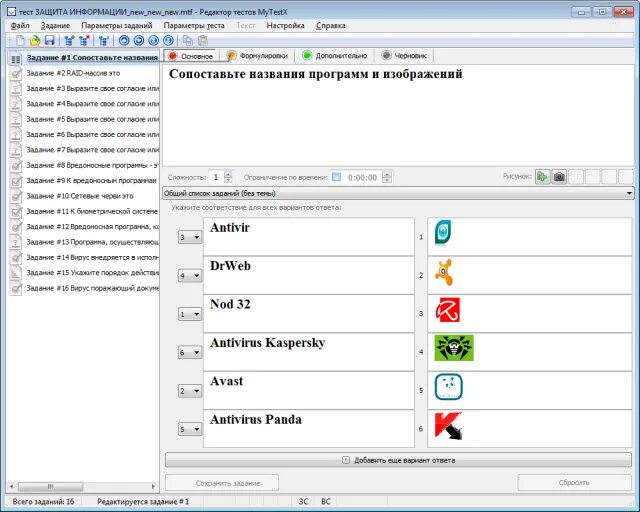Select the Avira red umbrella logo image

pos(447,309)
